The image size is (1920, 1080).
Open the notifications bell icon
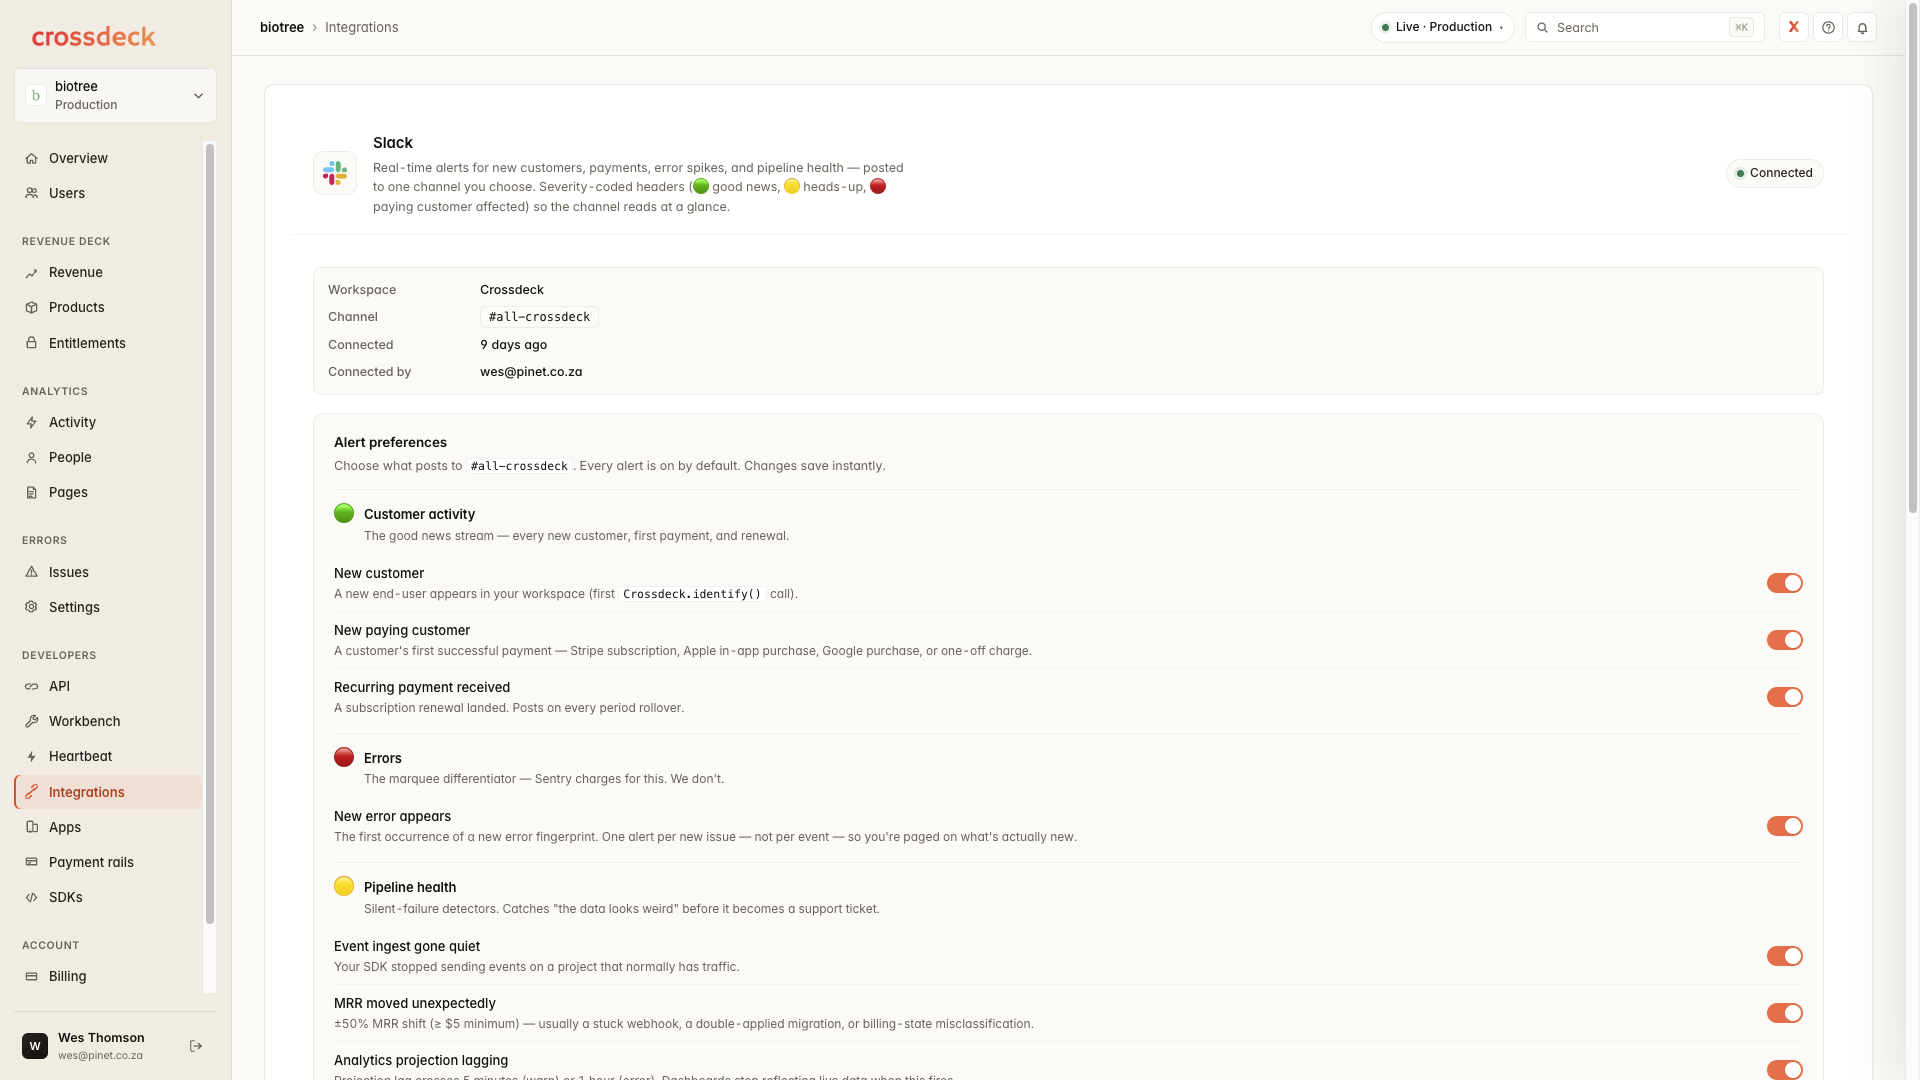pyautogui.click(x=1862, y=28)
